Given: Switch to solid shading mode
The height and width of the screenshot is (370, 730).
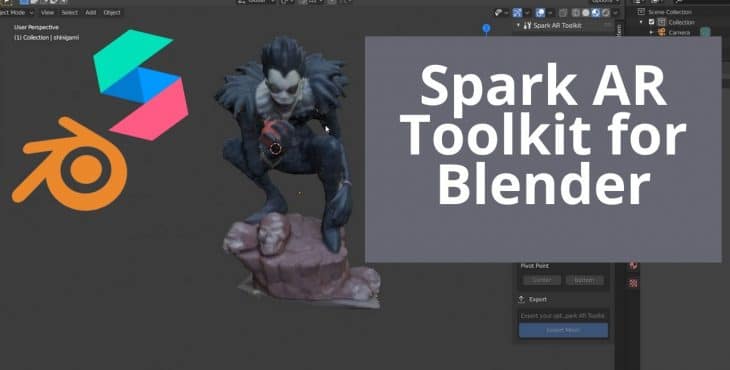Looking at the screenshot, I should pos(586,13).
